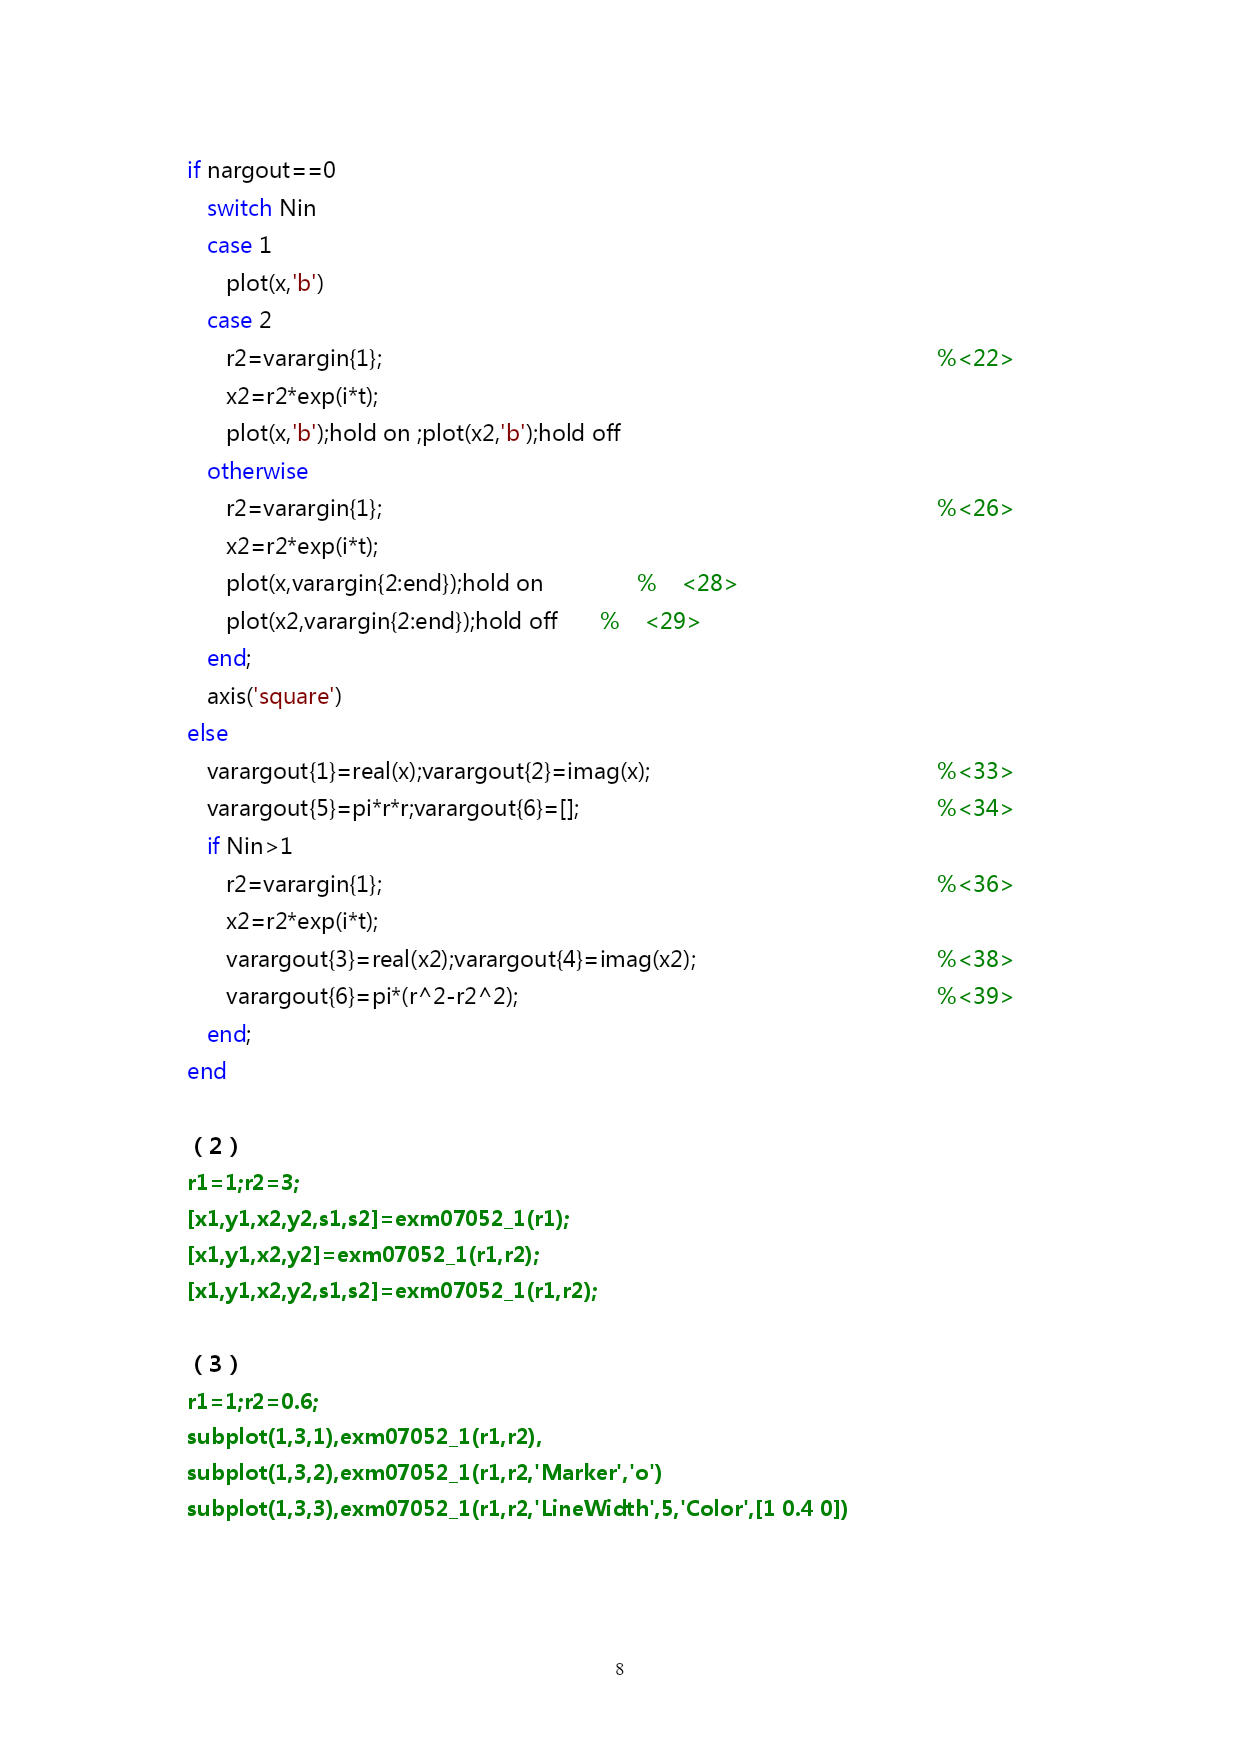The height and width of the screenshot is (1755, 1241).
Task: Click the comment marker %<33>
Action: pyautogui.click(x=975, y=772)
